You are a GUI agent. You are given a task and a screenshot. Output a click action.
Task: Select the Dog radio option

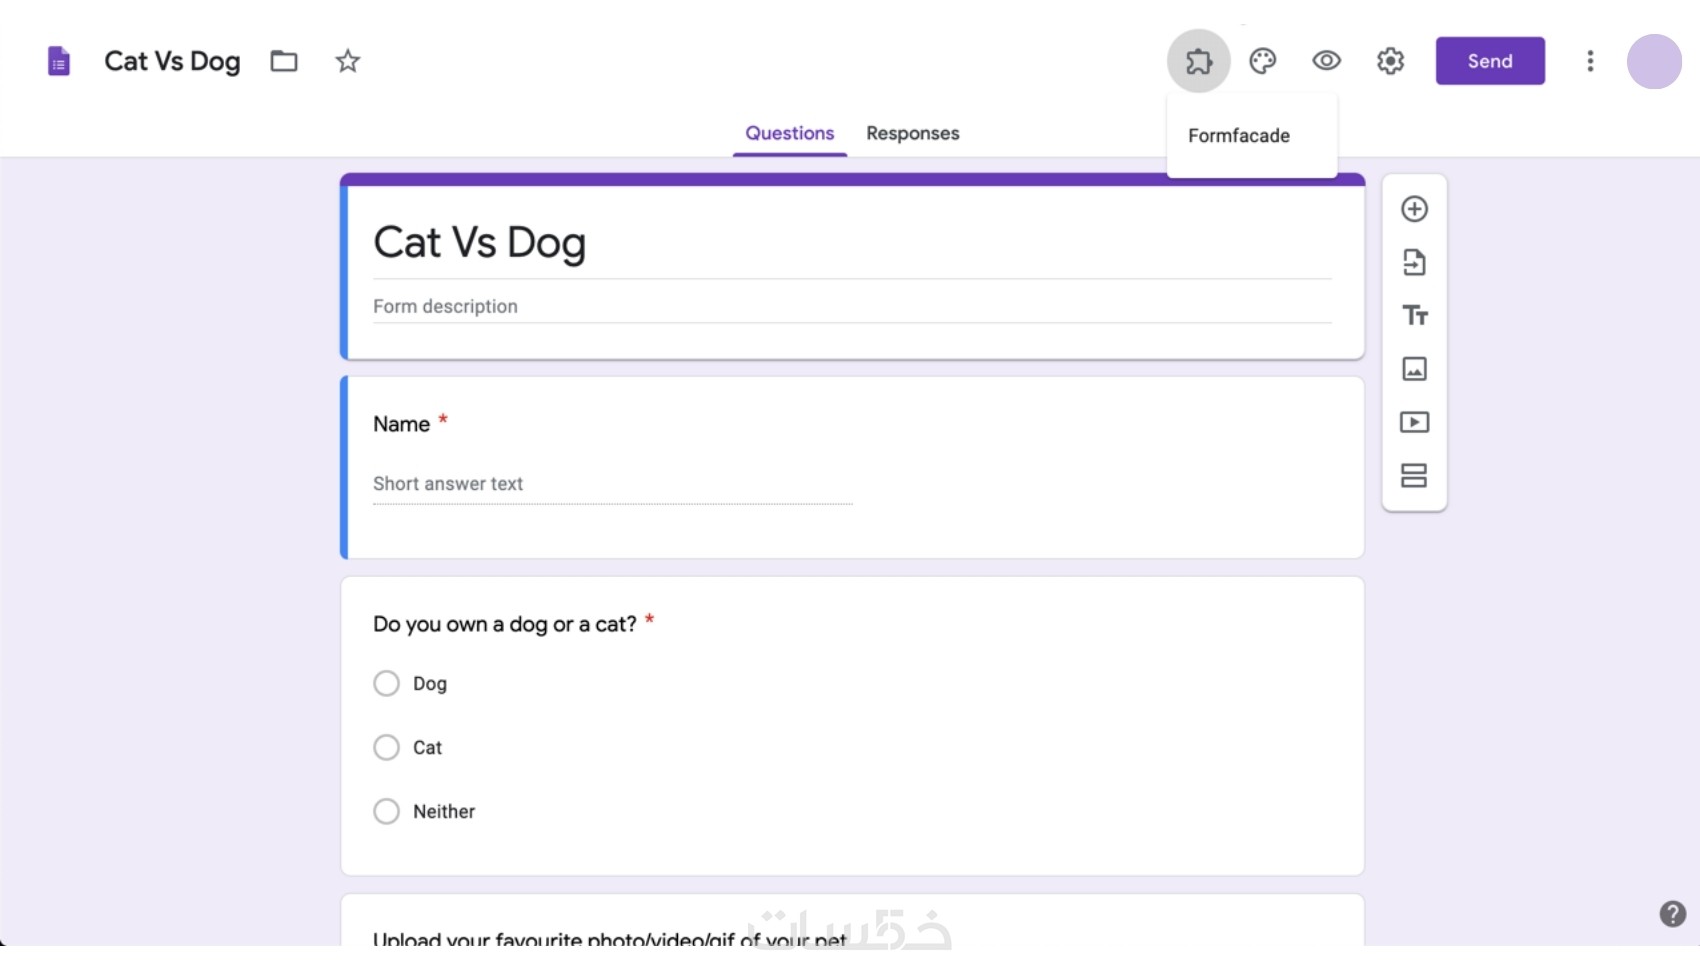click(x=386, y=683)
